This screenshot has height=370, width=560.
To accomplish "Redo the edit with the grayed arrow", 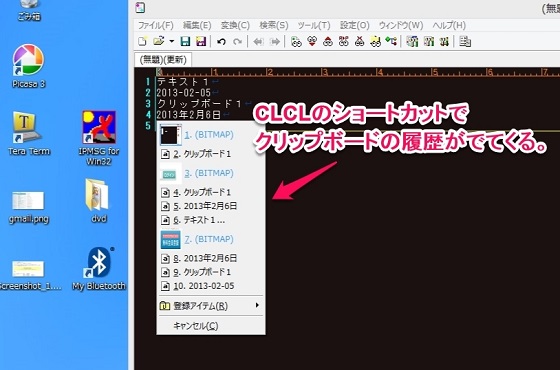I will click(238, 42).
